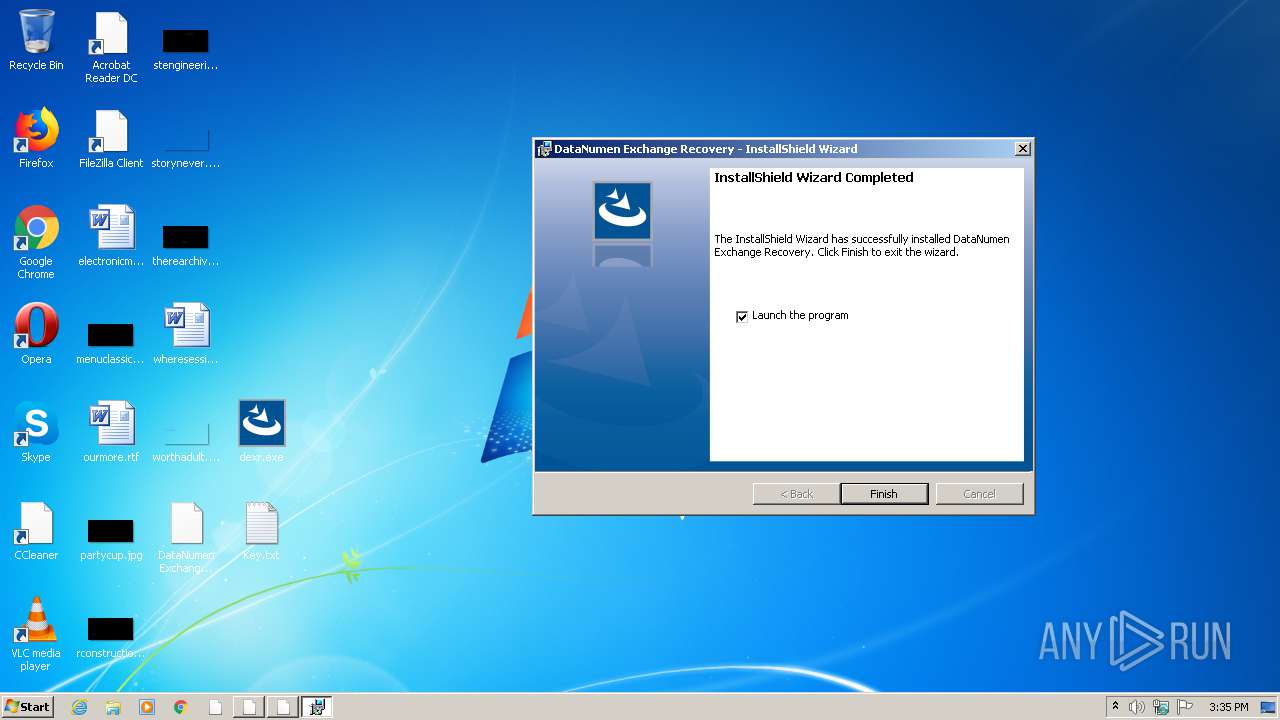
Task: Select the menuclassic... file icon
Action: 111,344
